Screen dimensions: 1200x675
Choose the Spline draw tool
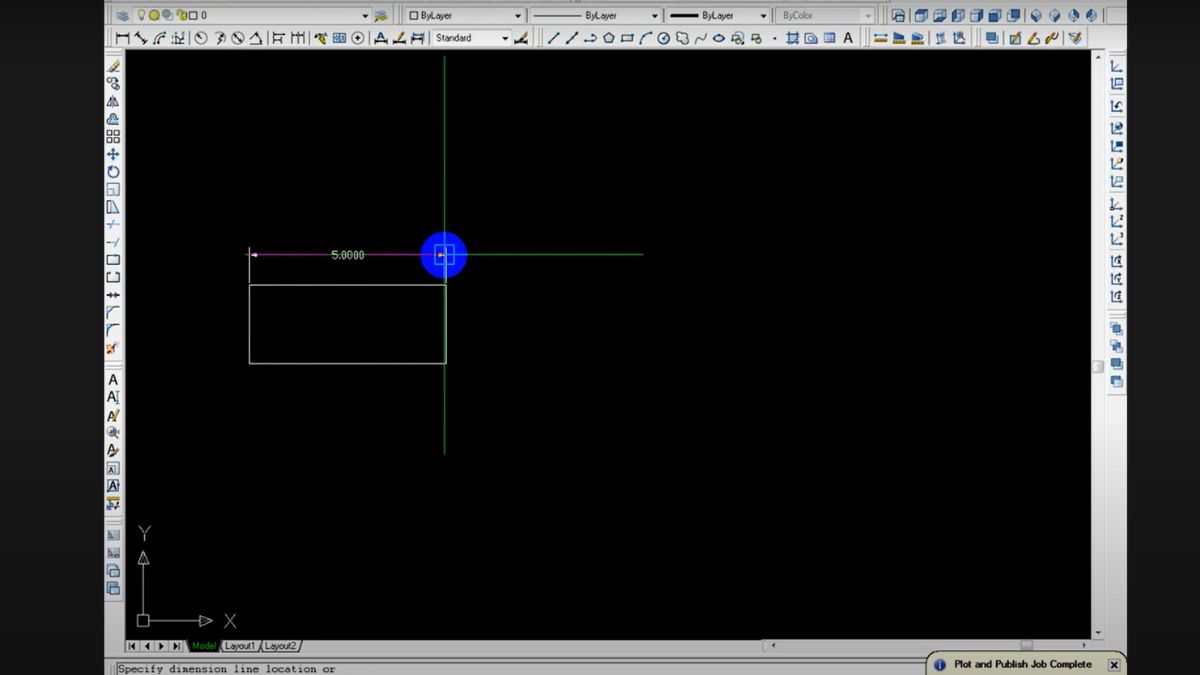[701, 38]
